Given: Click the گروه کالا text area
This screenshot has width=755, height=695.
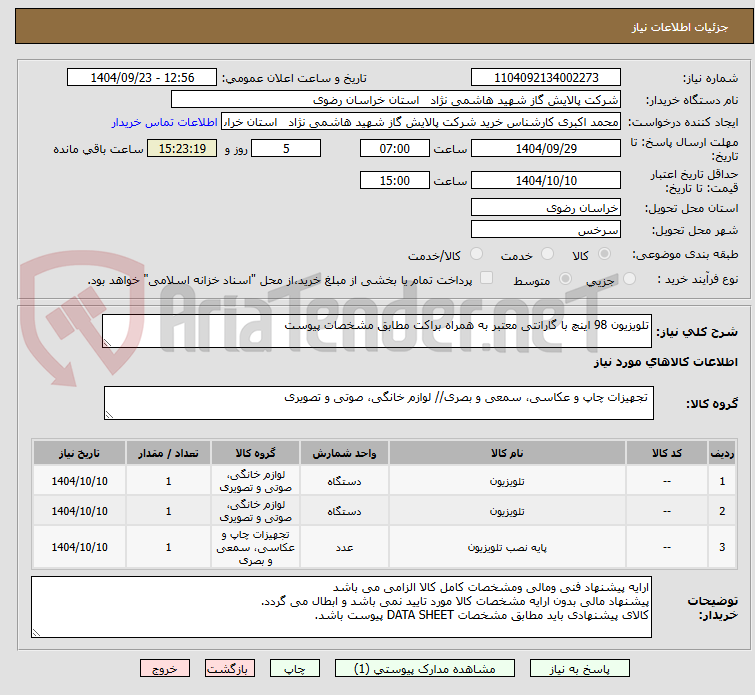Looking at the screenshot, I should coord(378,403).
